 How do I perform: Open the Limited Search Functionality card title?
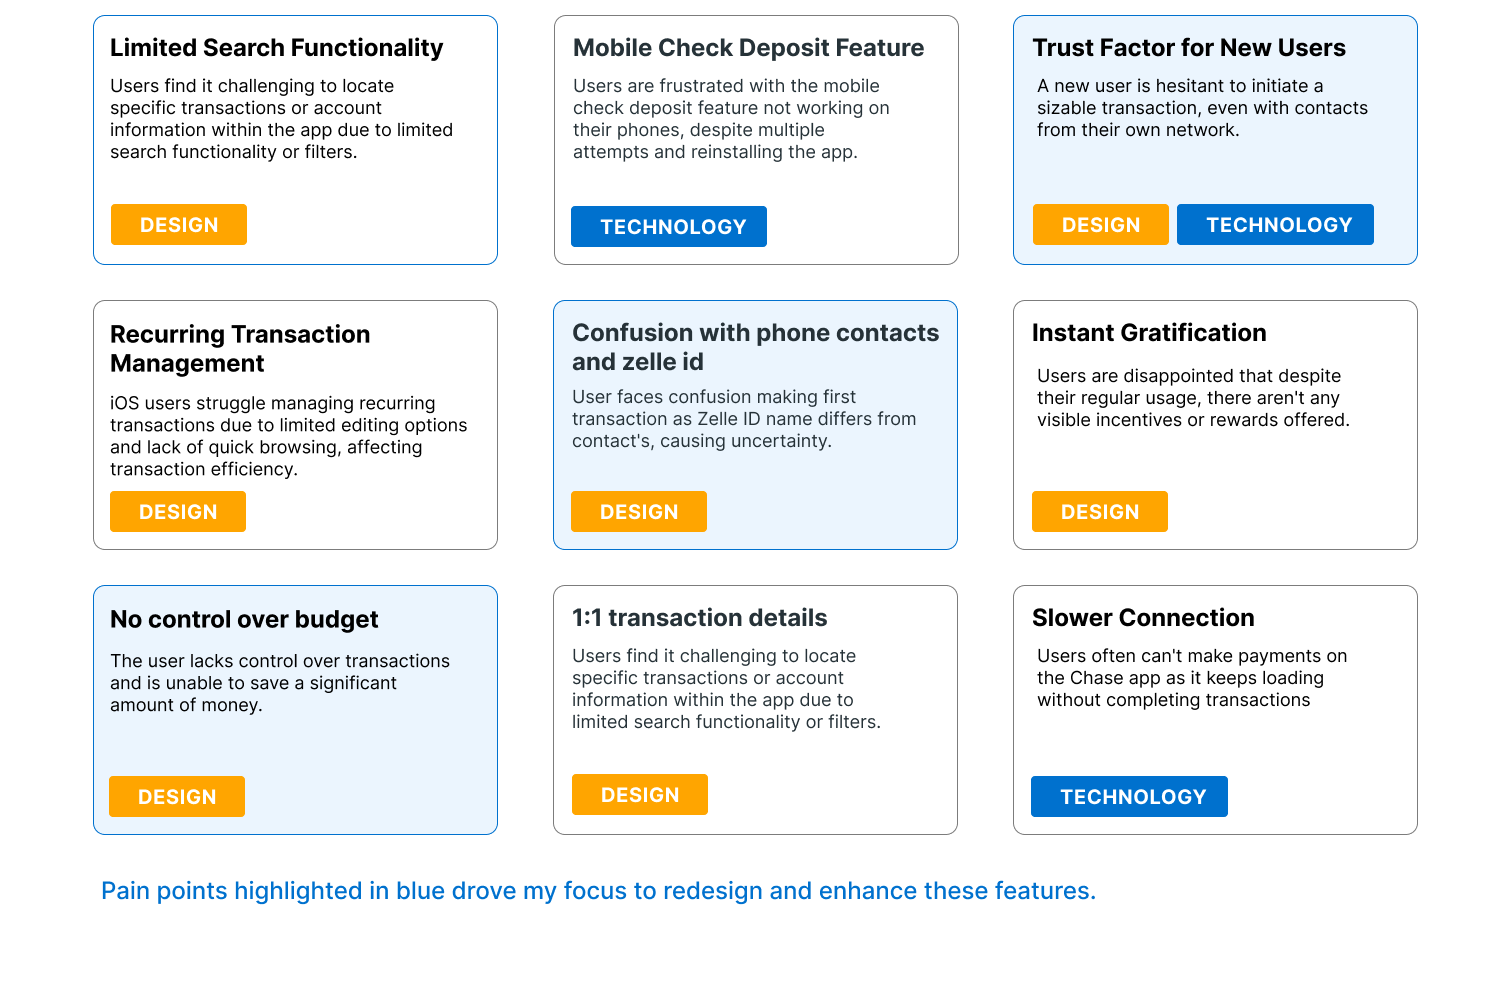coord(277,48)
